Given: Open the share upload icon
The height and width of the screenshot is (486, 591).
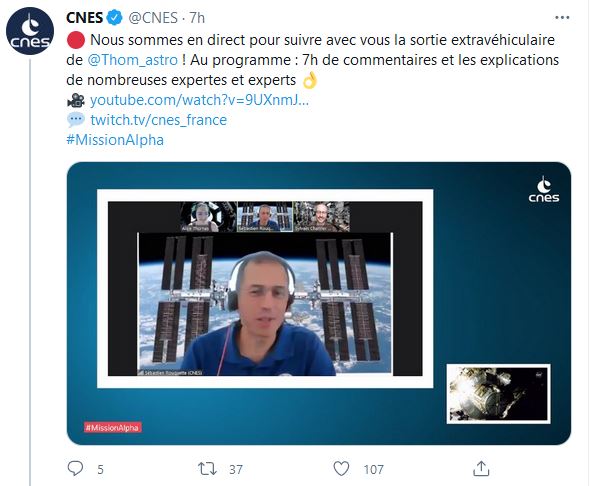Looking at the screenshot, I should [481, 469].
